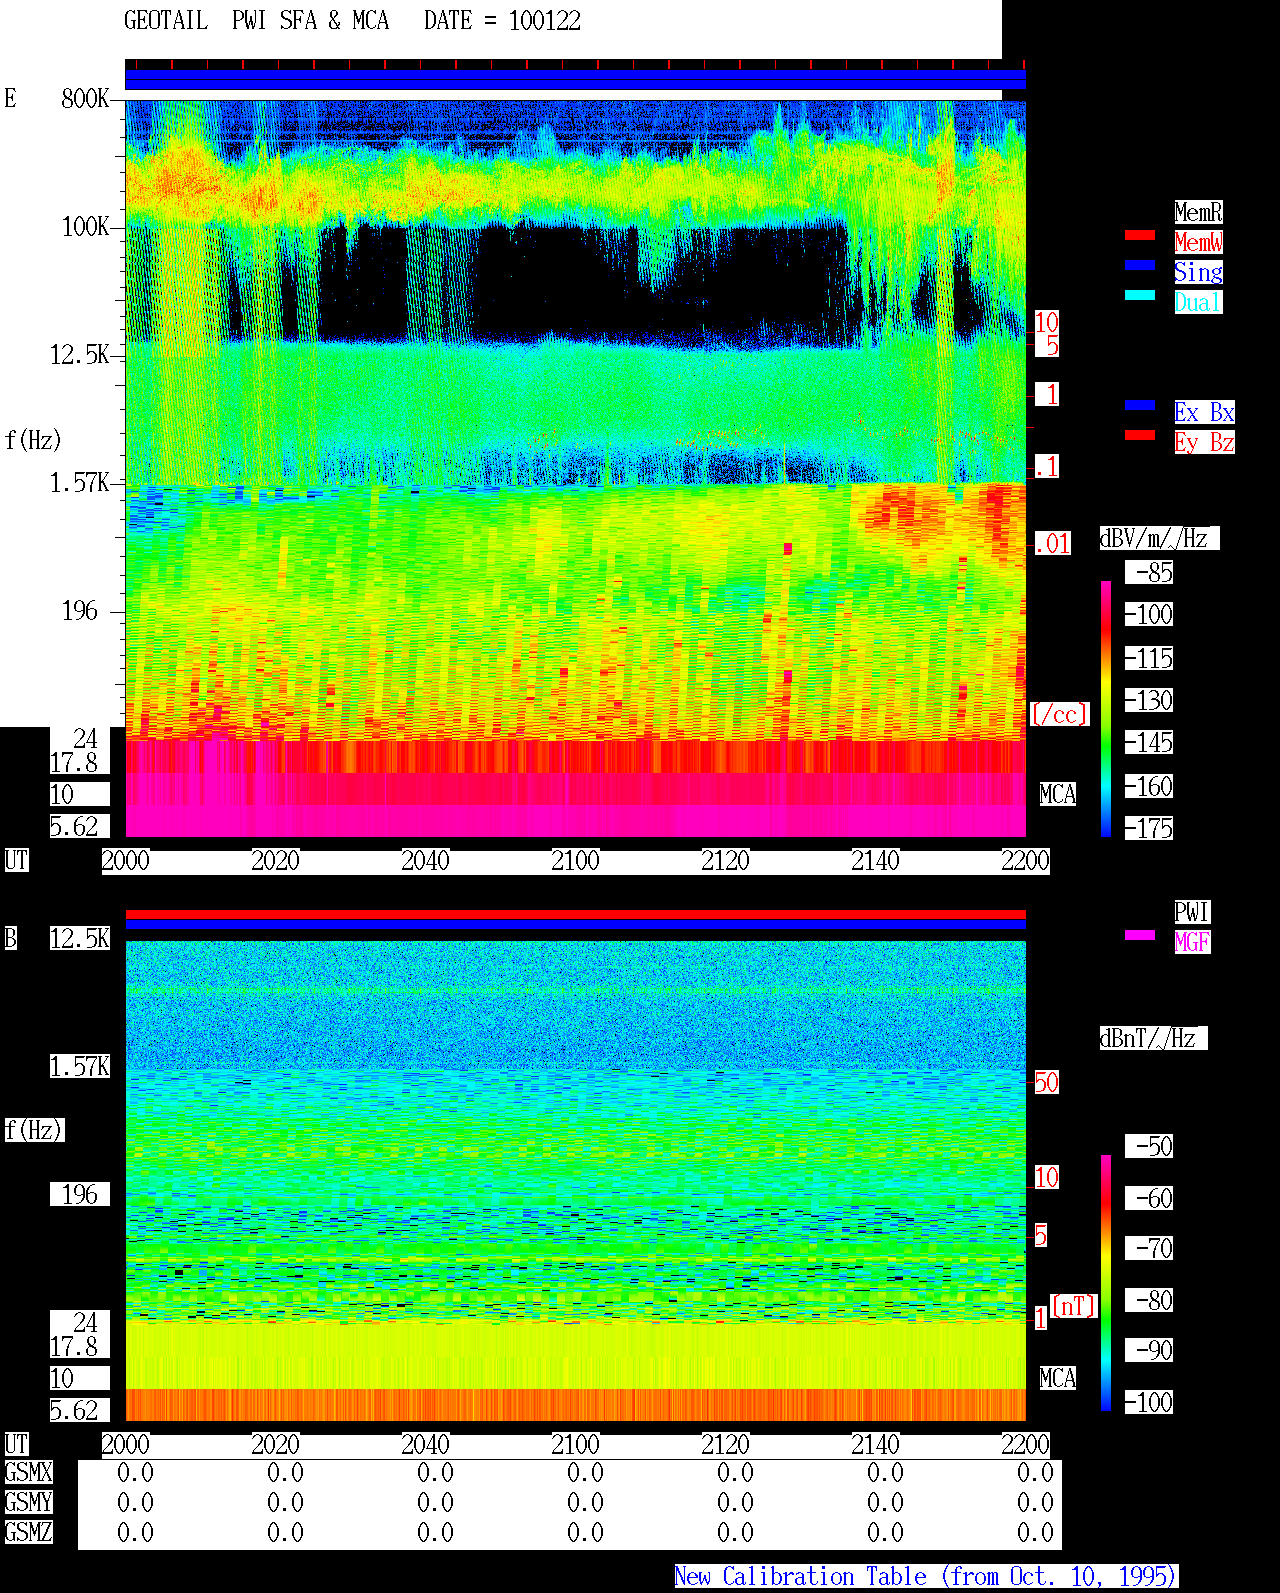1280x1593 pixels.
Task: Click the 2120 UT tick under B panel
Action: [725, 1445]
